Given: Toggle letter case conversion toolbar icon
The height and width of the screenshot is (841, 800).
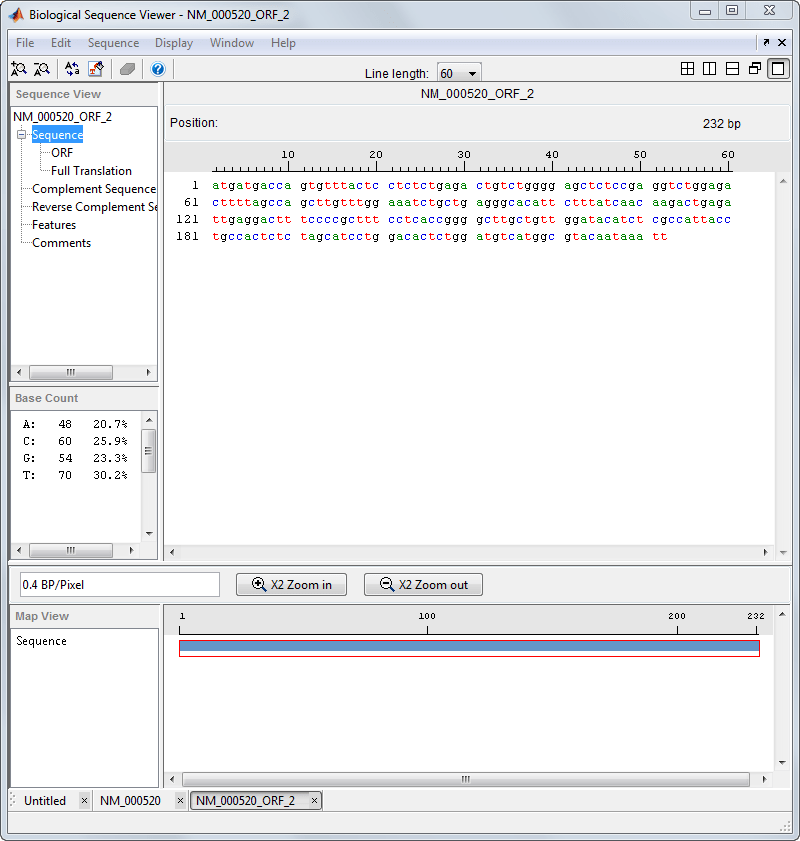Looking at the screenshot, I should [x=72, y=69].
